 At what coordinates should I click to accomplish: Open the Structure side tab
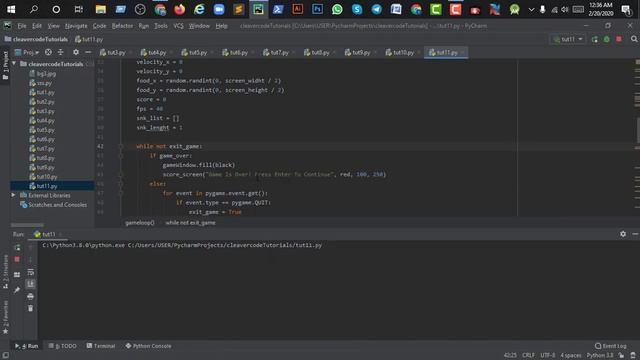click(x=5, y=271)
